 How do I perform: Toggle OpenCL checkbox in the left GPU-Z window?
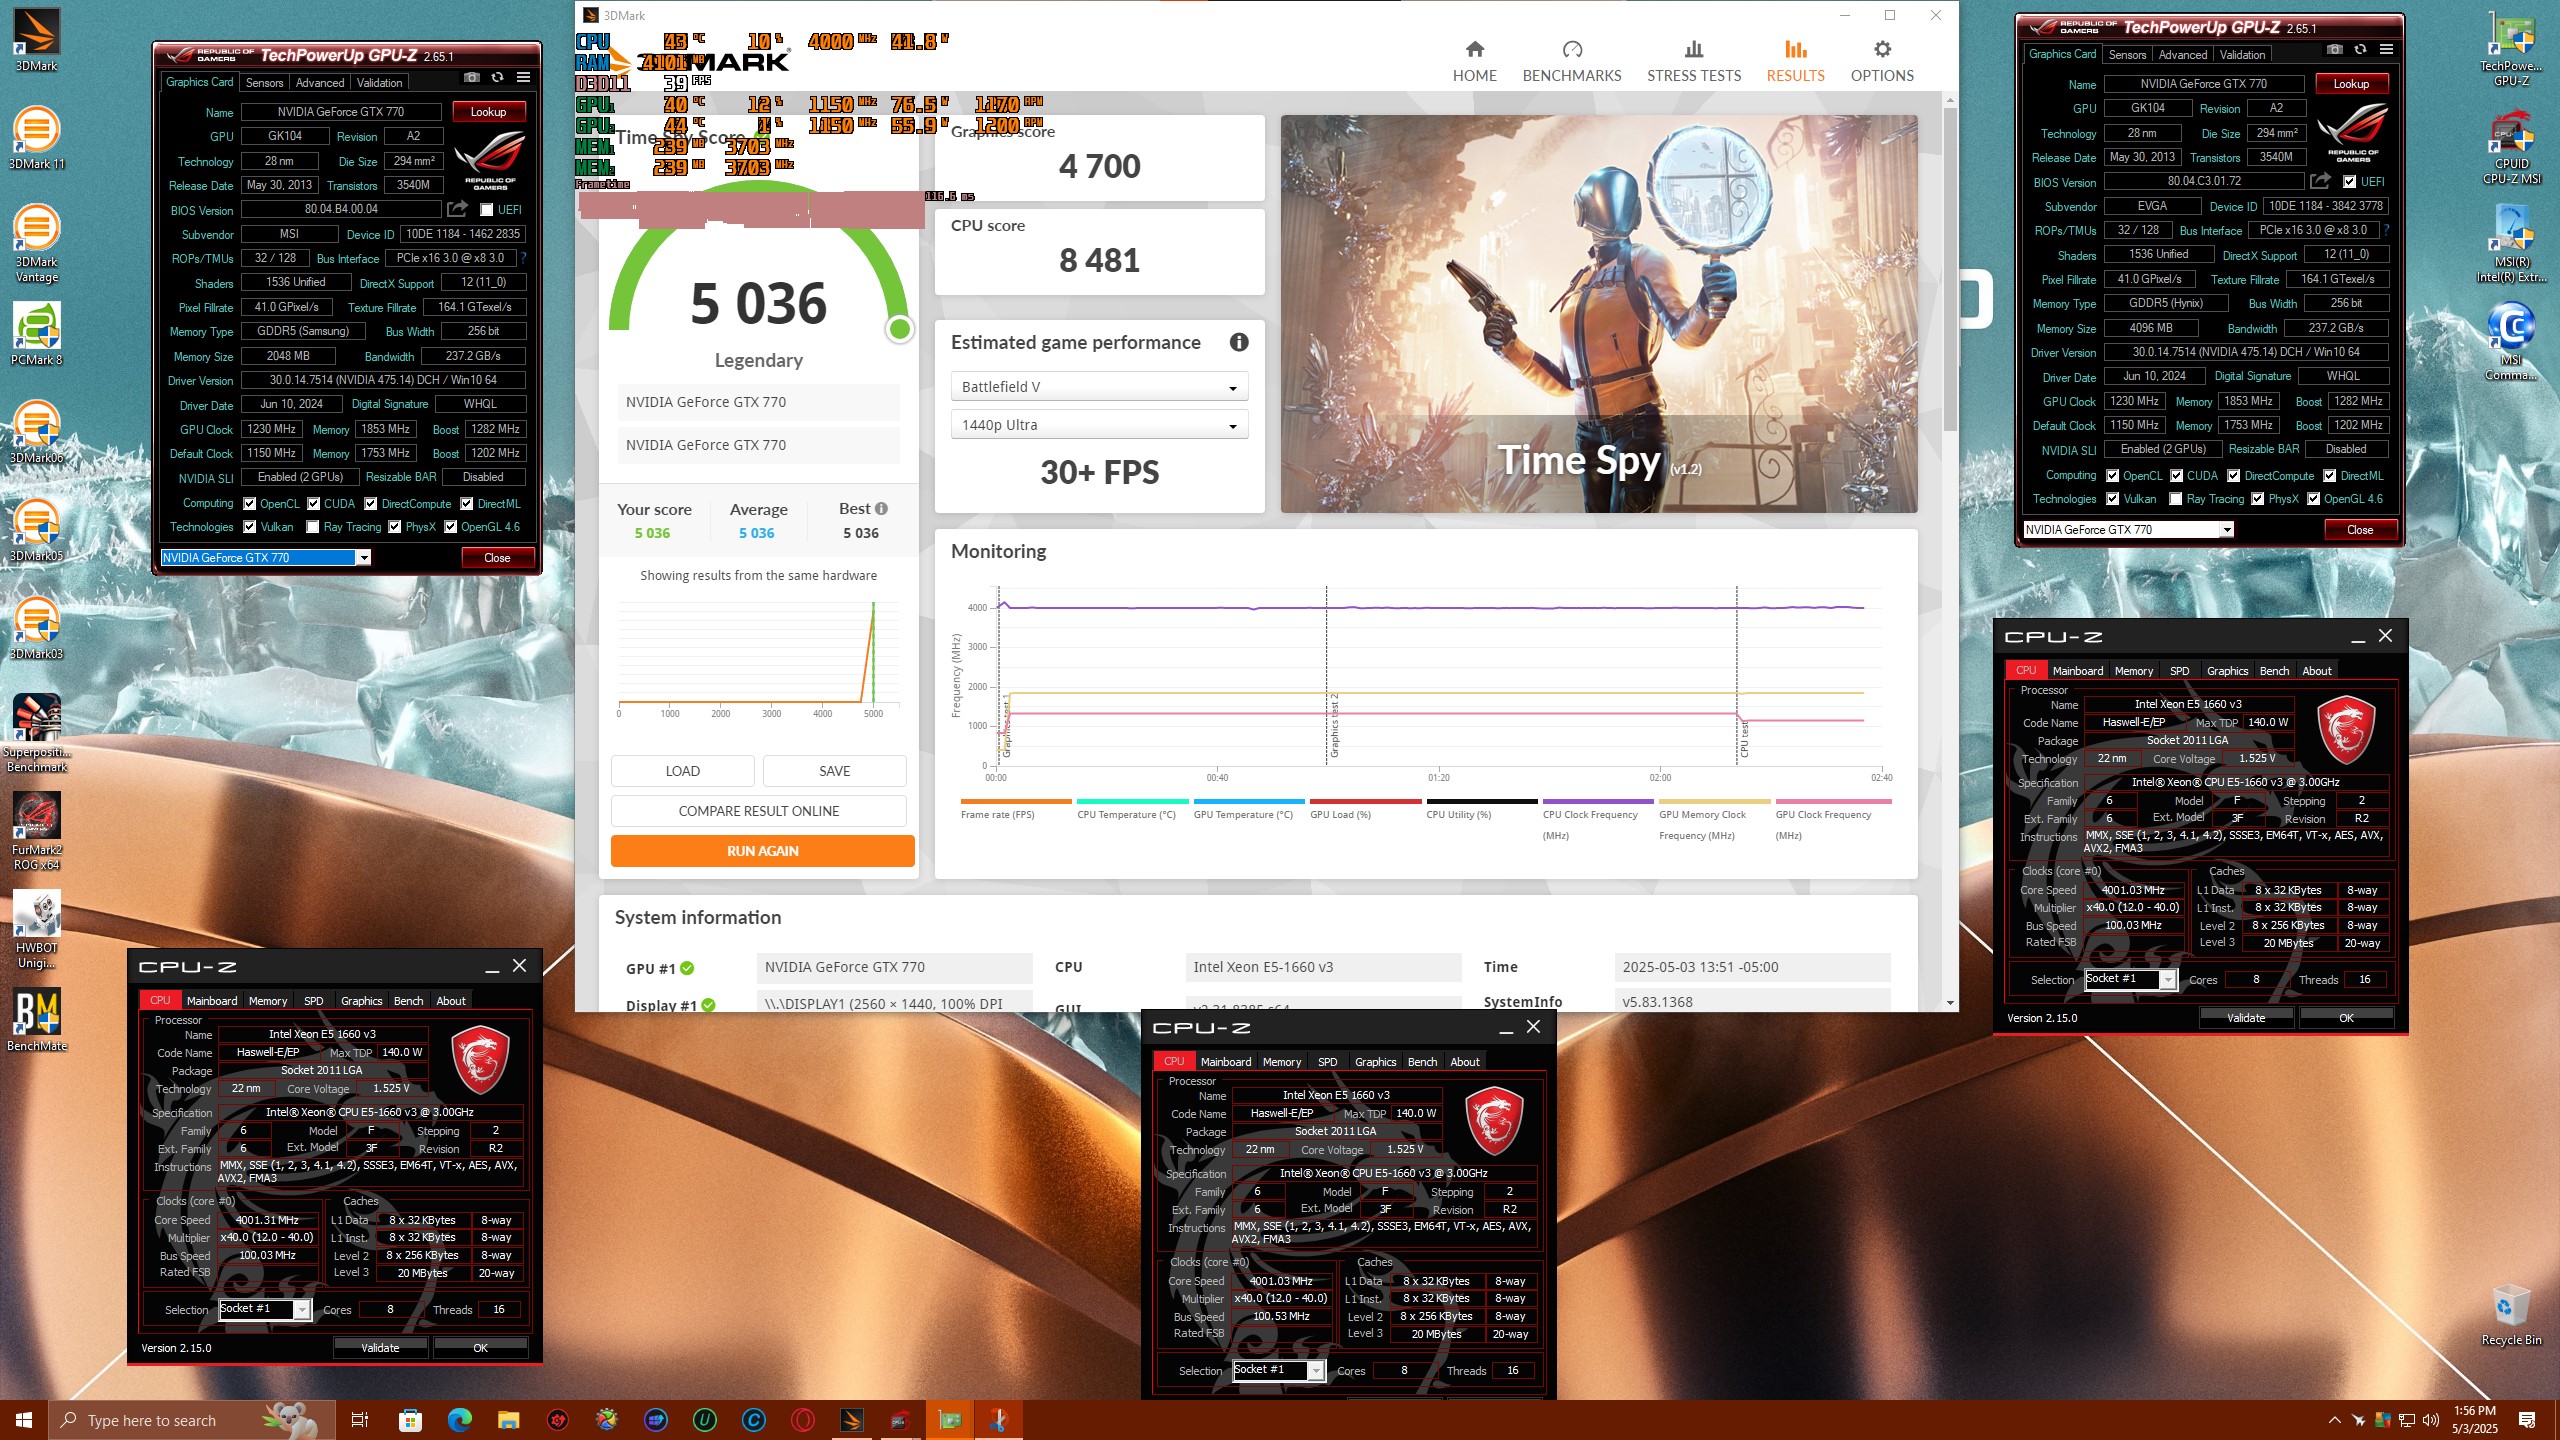pos(249,504)
